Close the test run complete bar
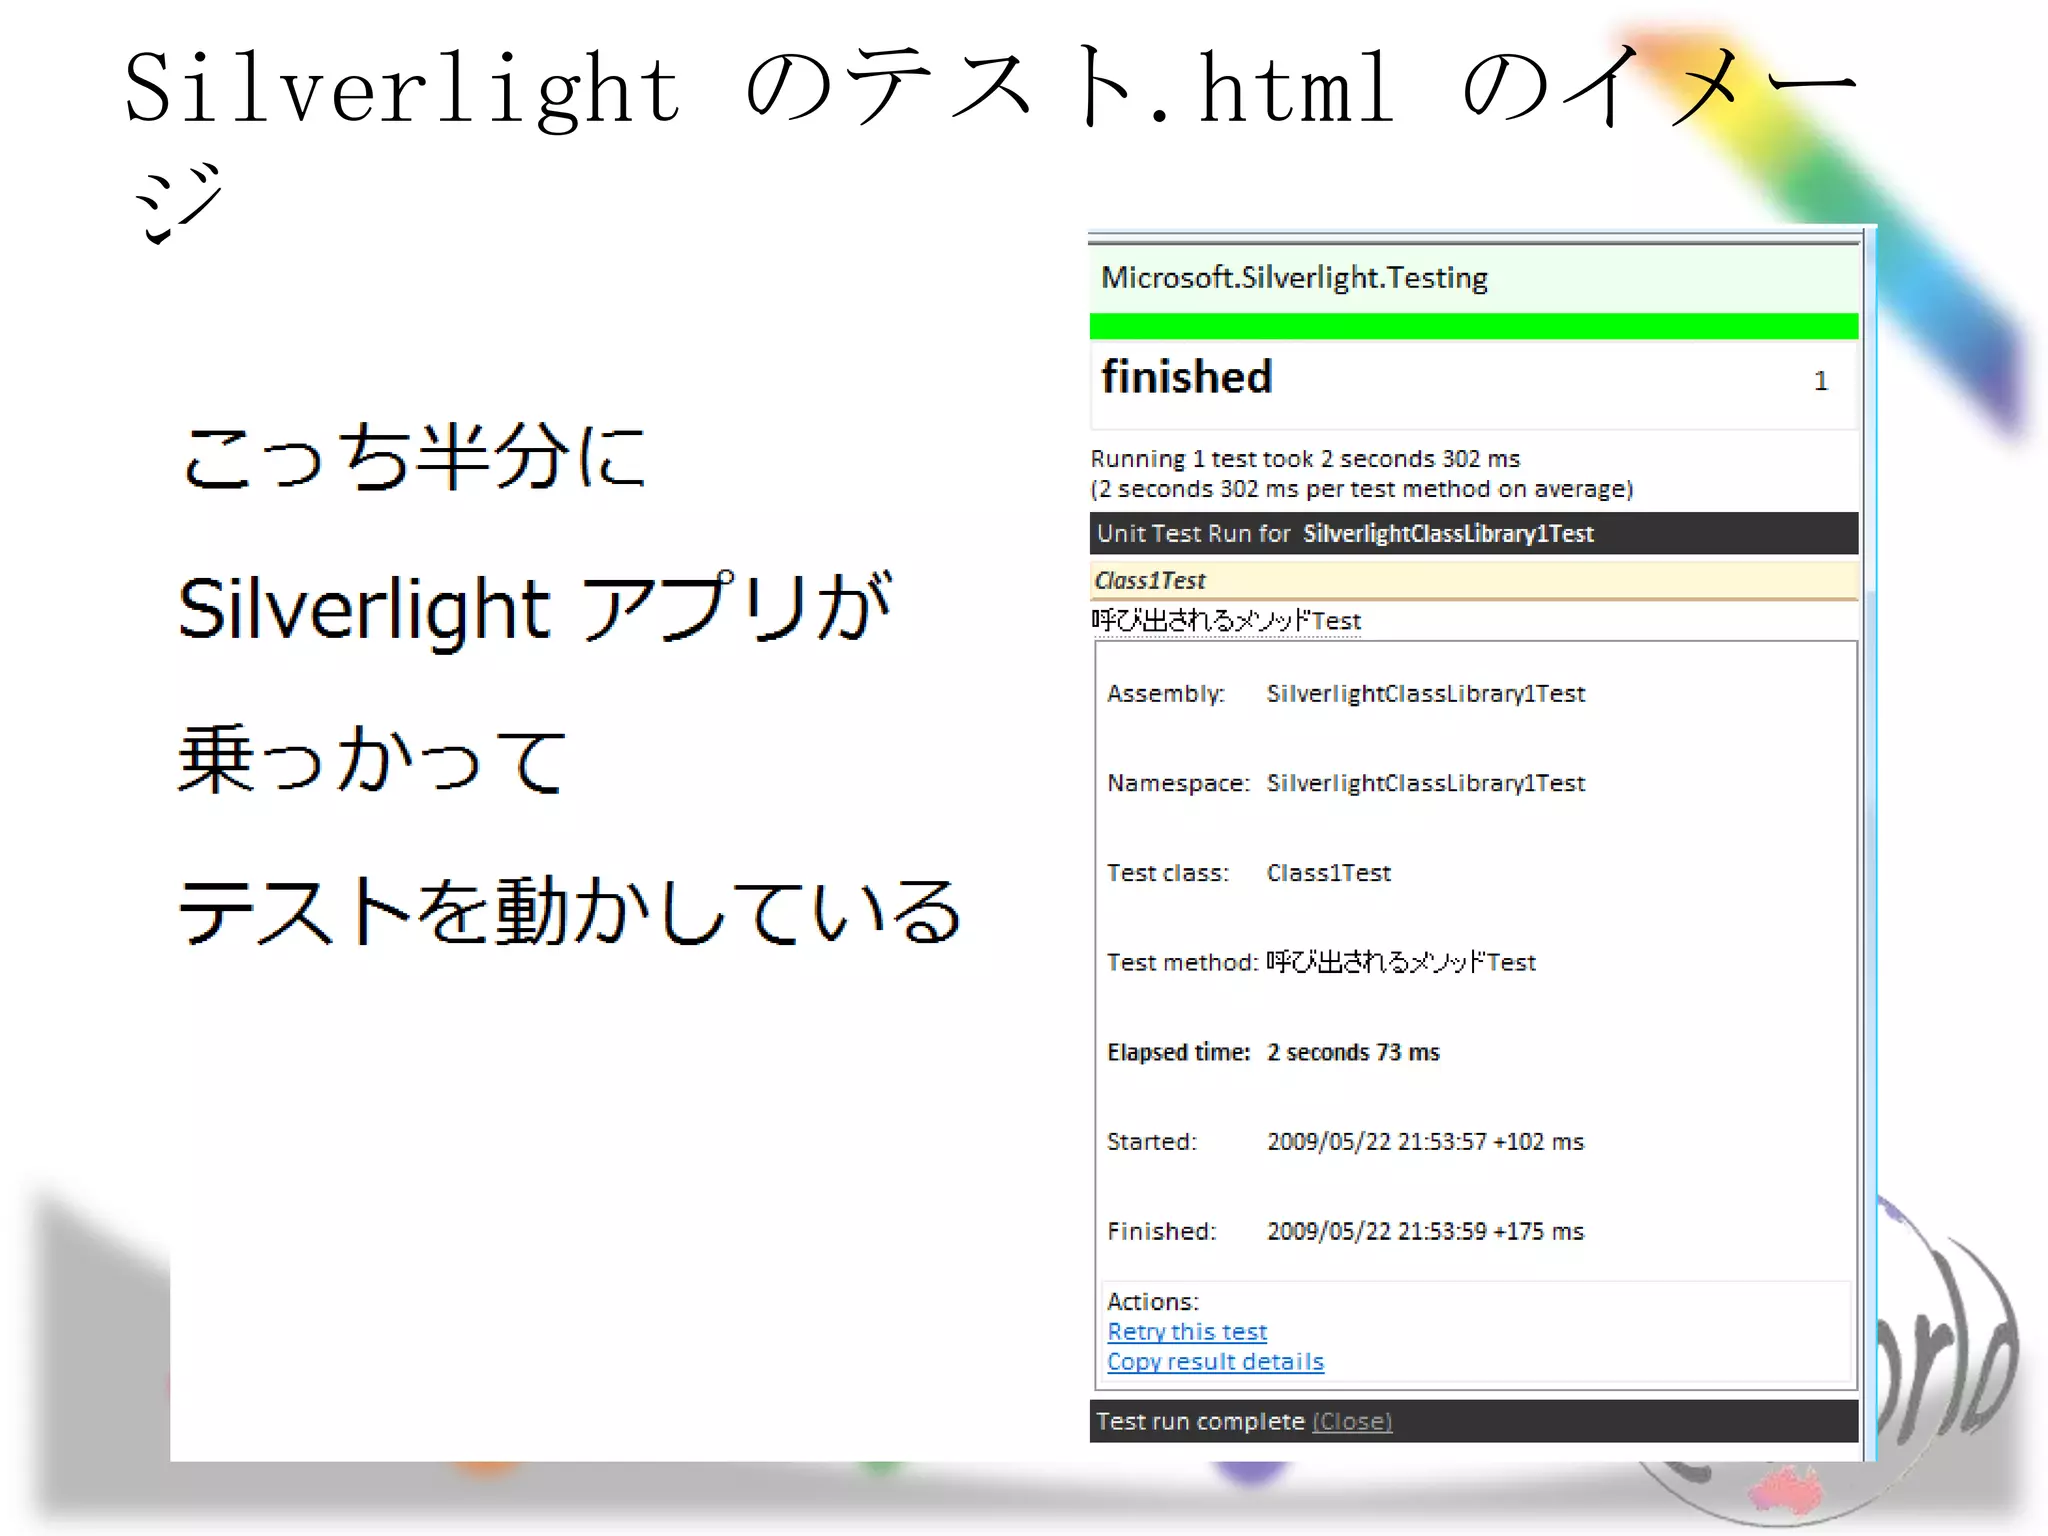Viewport: 2048px width, 1536px height. click(1352, 1421)
